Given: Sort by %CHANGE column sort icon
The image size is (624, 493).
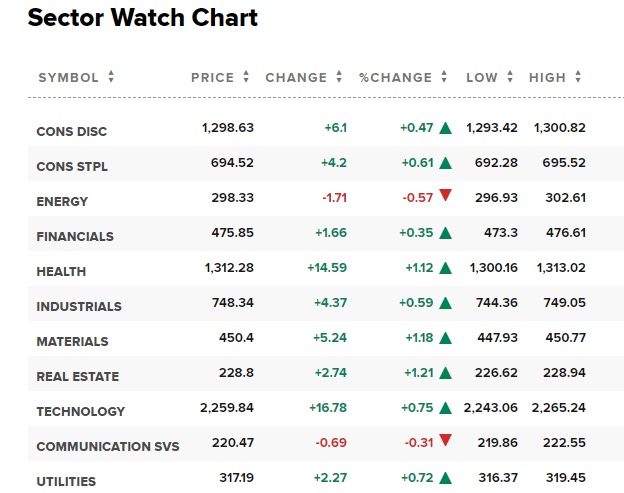Looking at the screenshot, I should click(x=444, y=77).
